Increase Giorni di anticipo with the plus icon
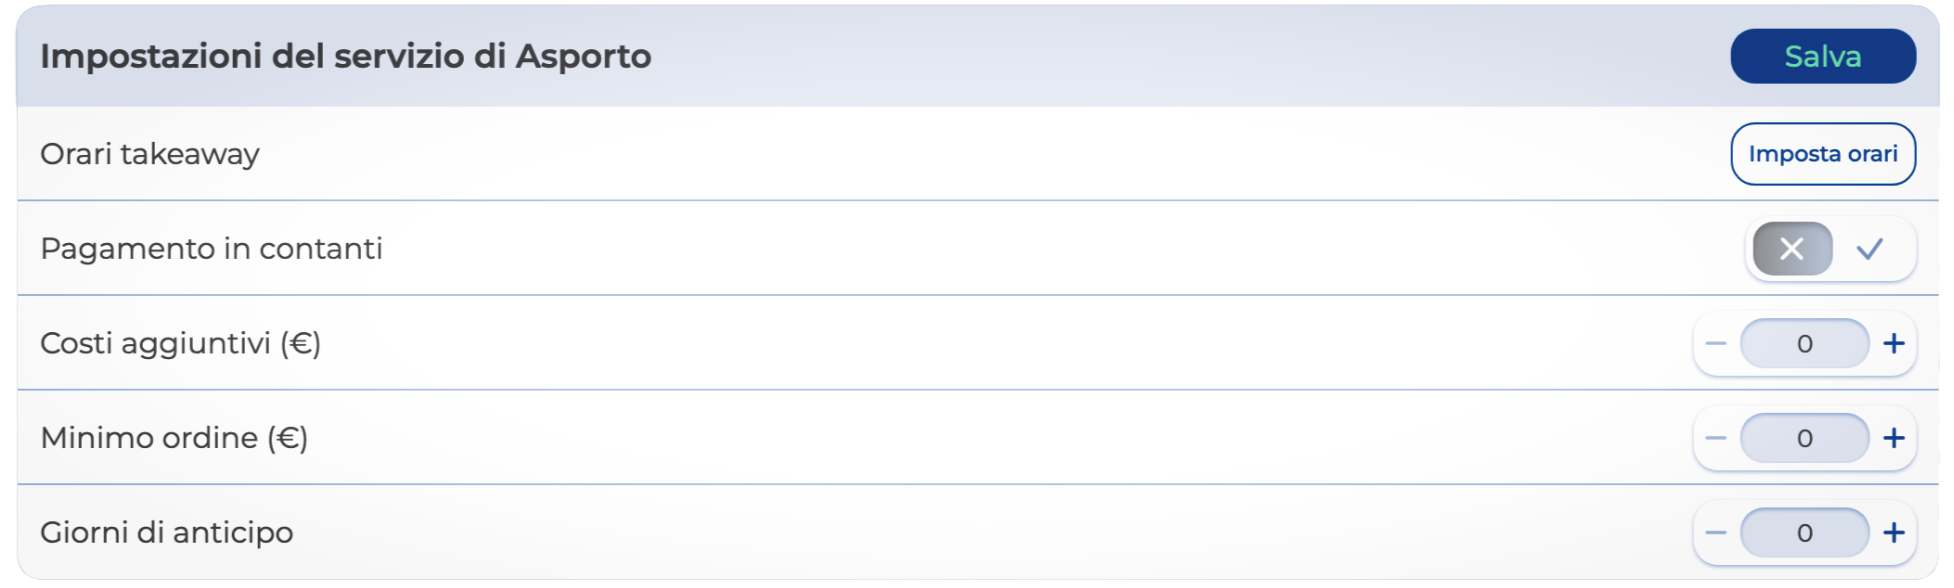Image resolution: width=1954 pixels, height=588 pixels. pos(1894,533)
